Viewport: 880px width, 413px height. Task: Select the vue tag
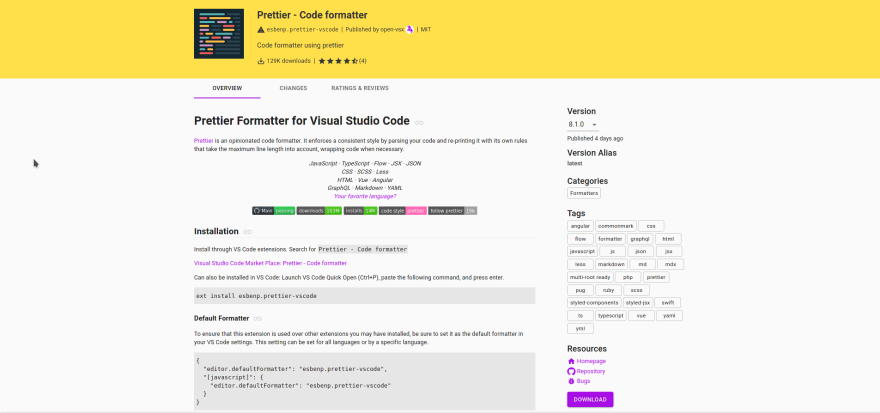click(x=641, y=316)
